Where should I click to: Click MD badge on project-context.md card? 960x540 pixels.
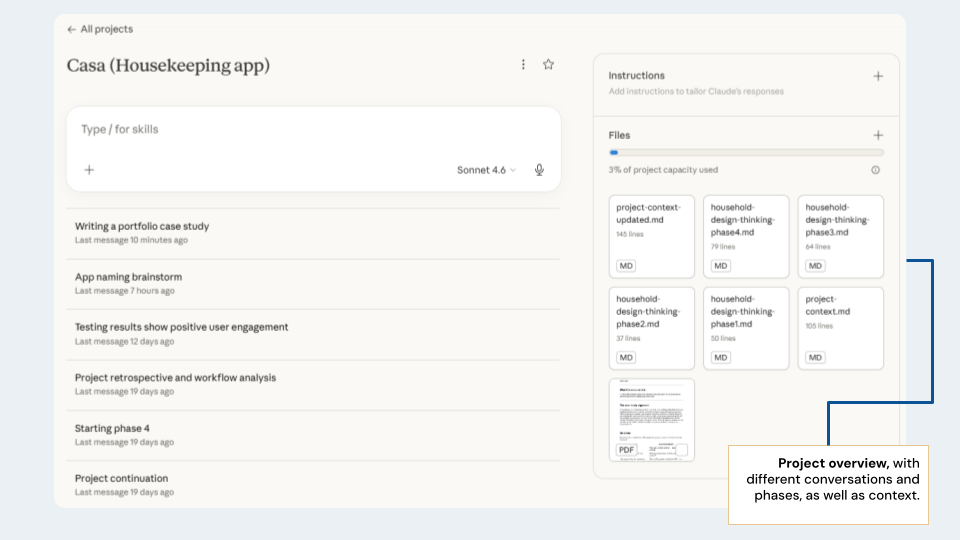815,358
